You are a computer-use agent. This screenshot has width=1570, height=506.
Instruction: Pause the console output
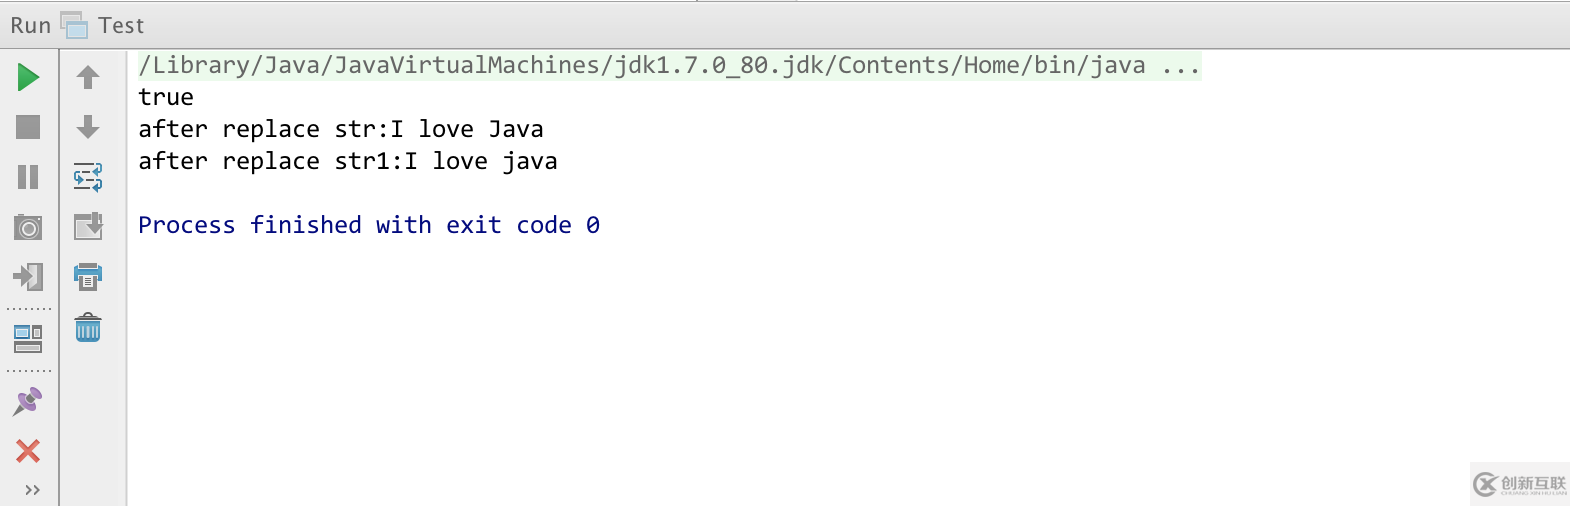[x=28, y=177]
